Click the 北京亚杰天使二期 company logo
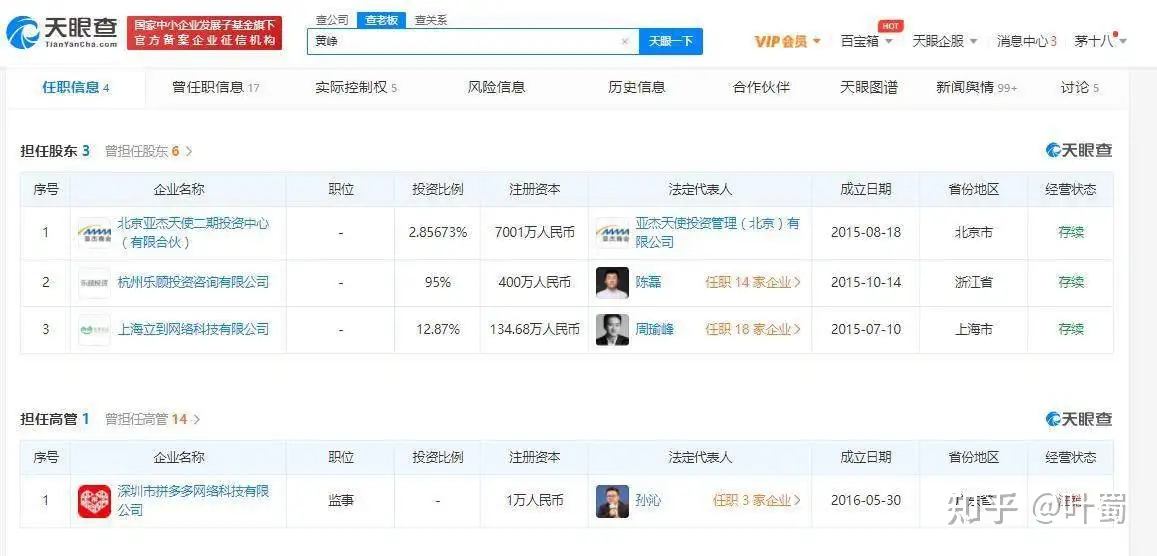This screenshot has width=1157, height=556. (x=95, y=233)
